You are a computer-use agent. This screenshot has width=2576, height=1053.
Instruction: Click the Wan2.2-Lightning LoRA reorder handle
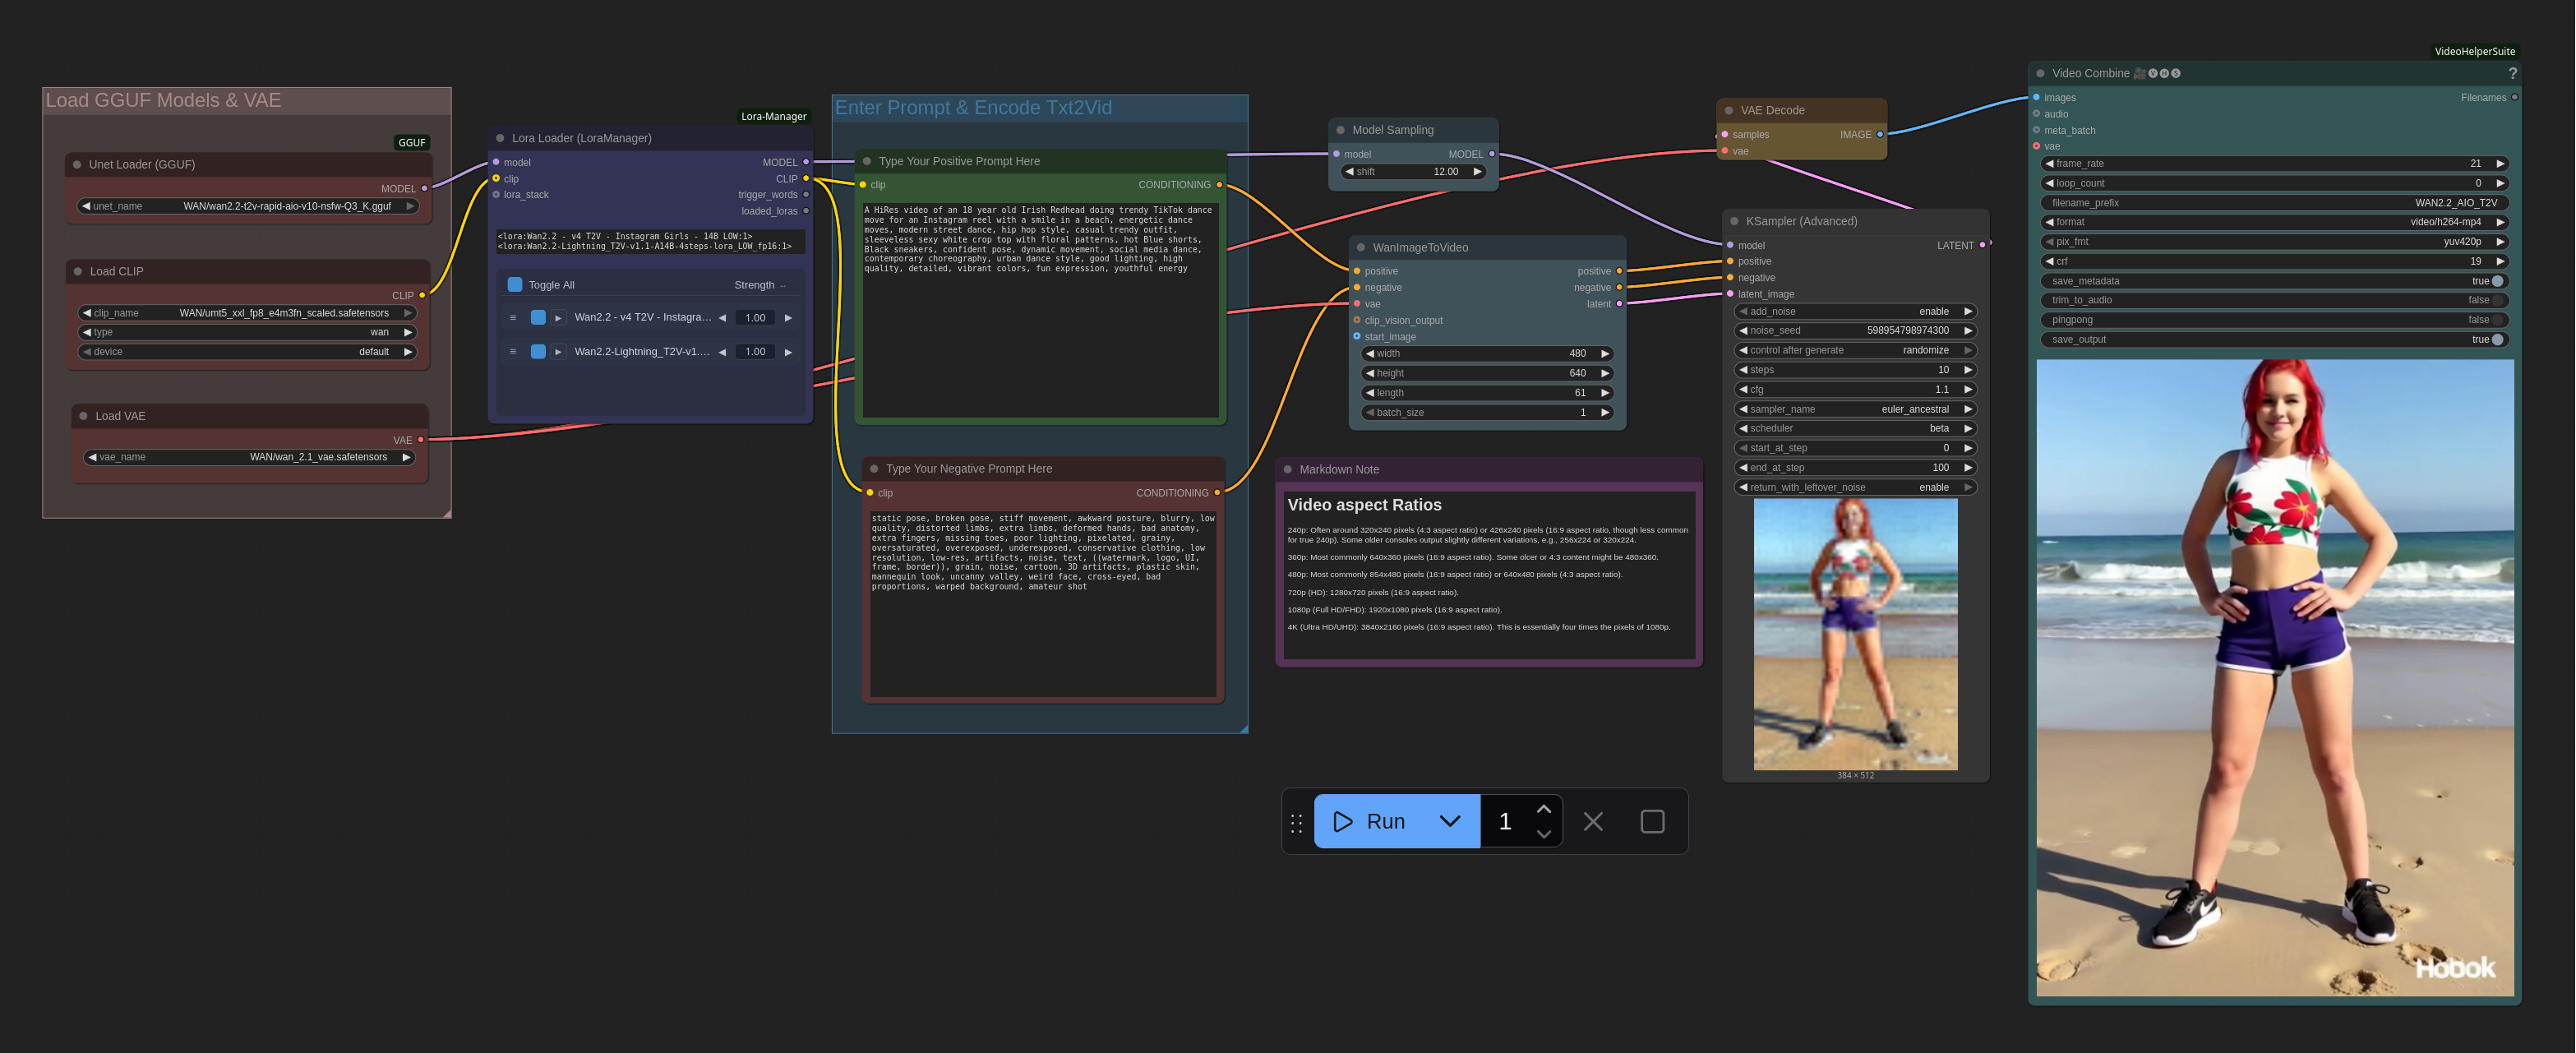tap(513, 352)
